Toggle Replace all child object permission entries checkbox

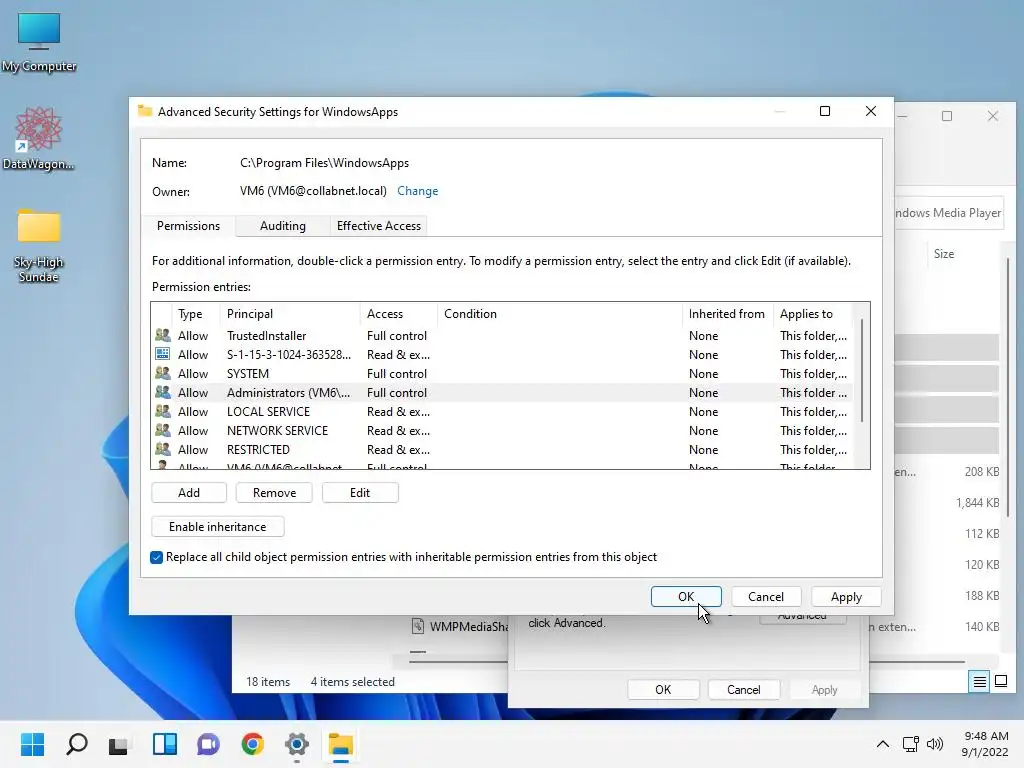click(156, 557)
